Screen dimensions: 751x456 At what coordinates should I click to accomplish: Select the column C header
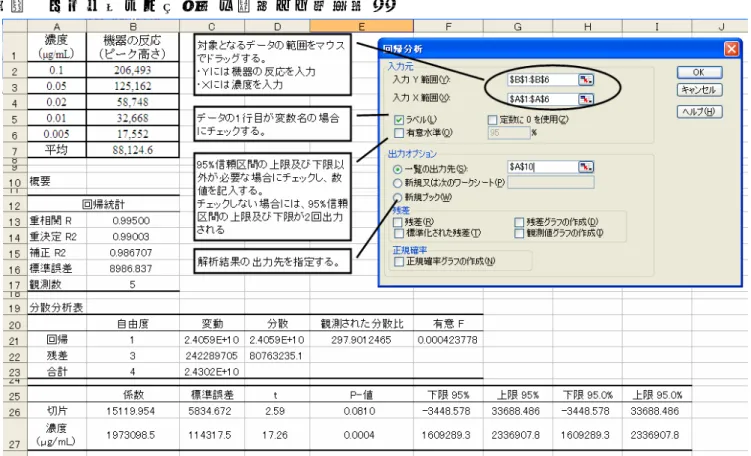(212, 26)
